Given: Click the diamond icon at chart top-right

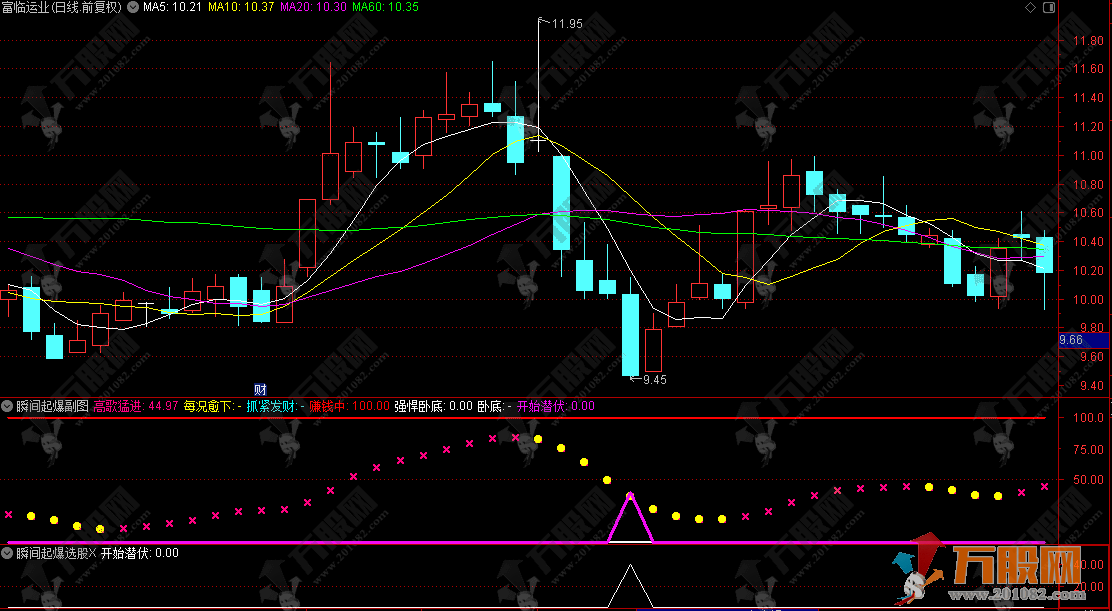Looking at the screenshot, I should [x=1030, y=7].
